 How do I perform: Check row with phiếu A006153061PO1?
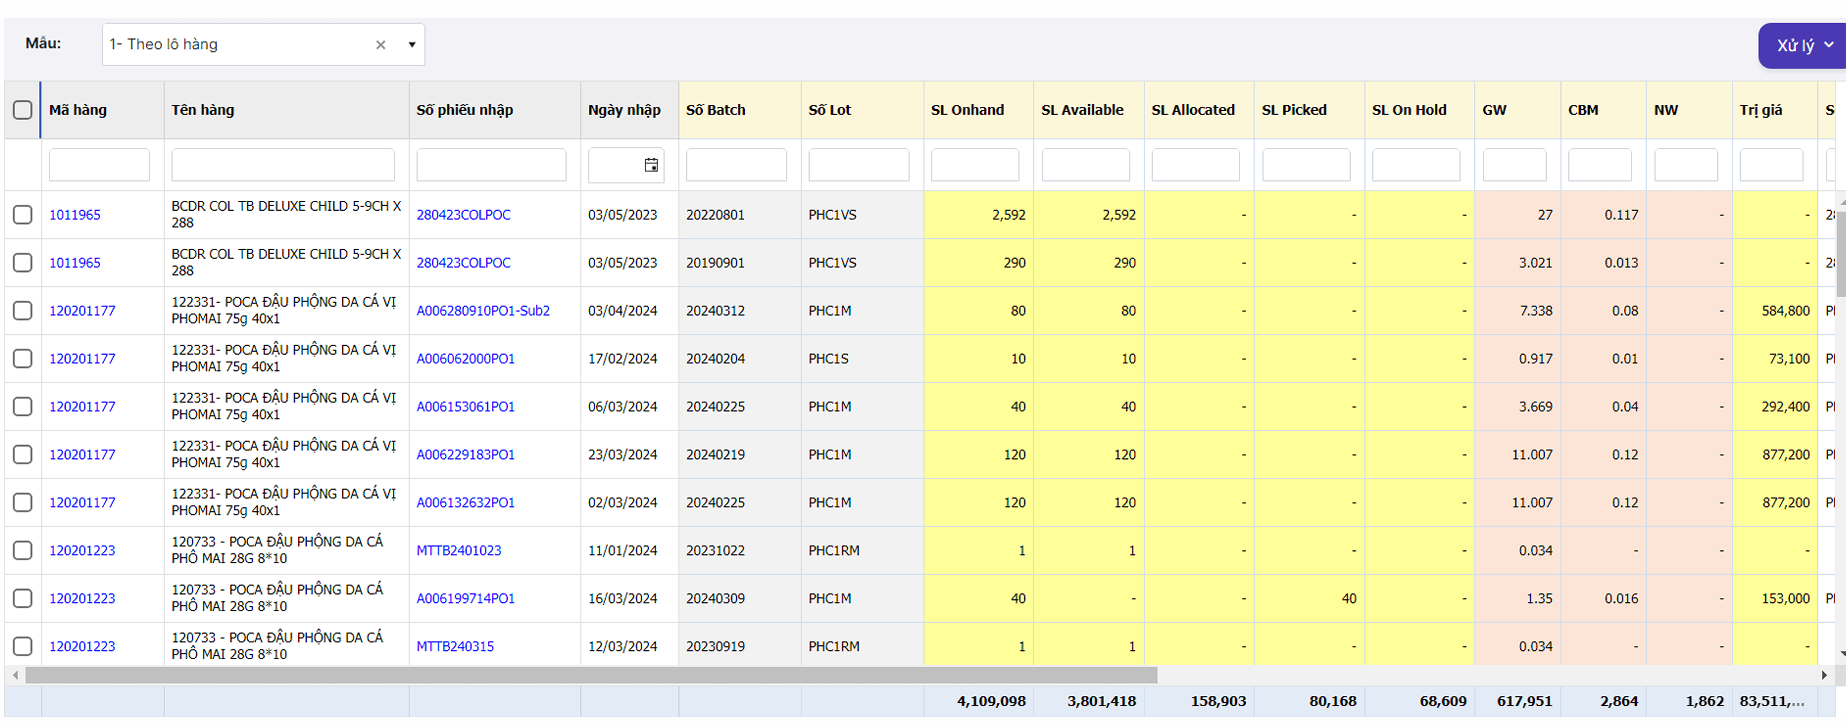22,407
